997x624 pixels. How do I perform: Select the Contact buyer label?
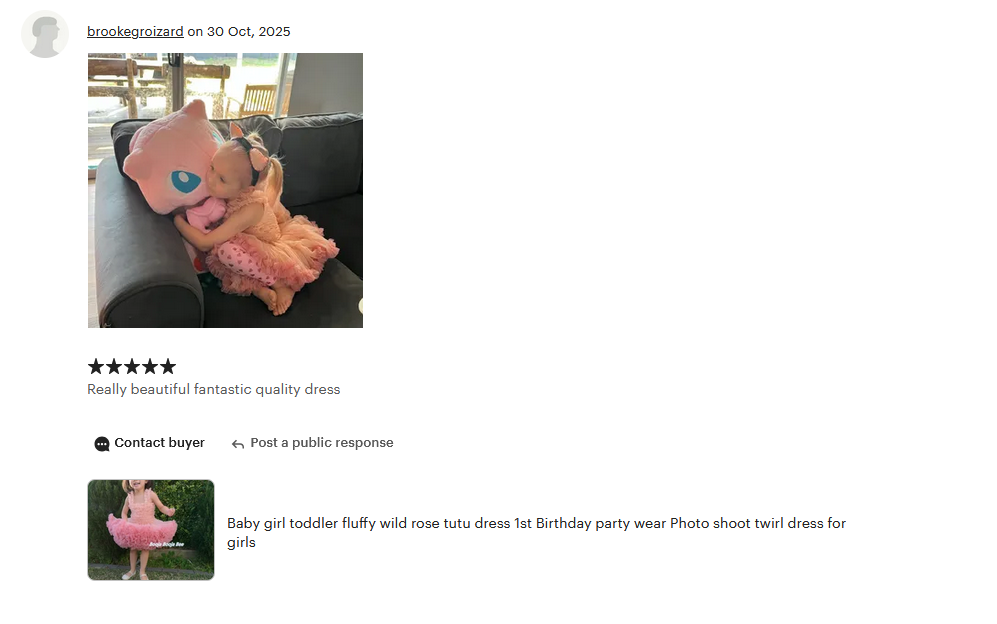(160, 443)
